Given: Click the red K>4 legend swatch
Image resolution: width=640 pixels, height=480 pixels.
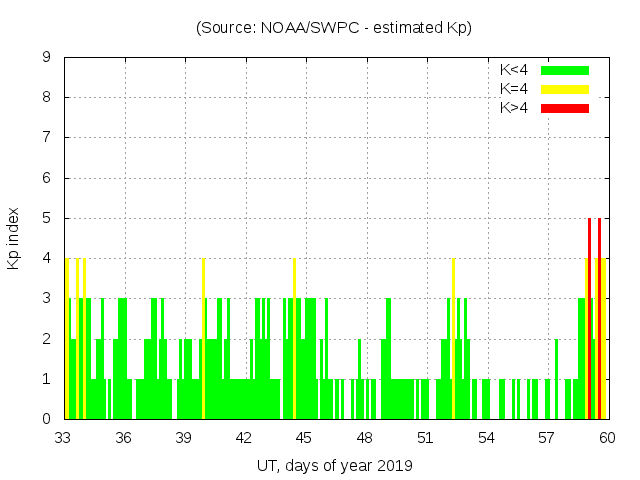Looking at the screenshot, I should (x=565, y=108).
